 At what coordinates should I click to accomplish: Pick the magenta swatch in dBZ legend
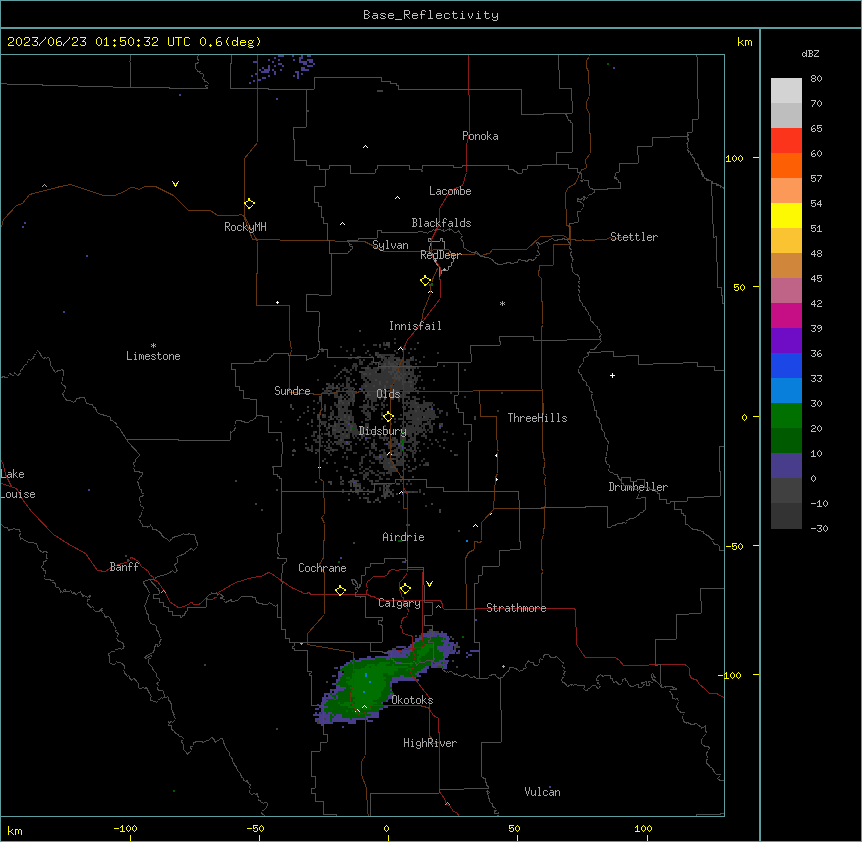pos(786,315)
